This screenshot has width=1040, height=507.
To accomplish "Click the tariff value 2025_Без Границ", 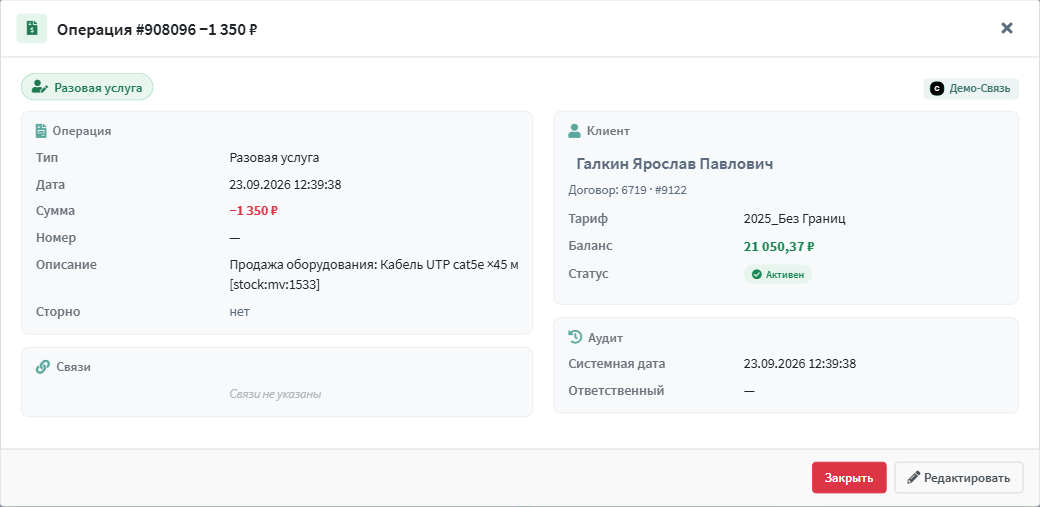I will [x=795, y=219].
